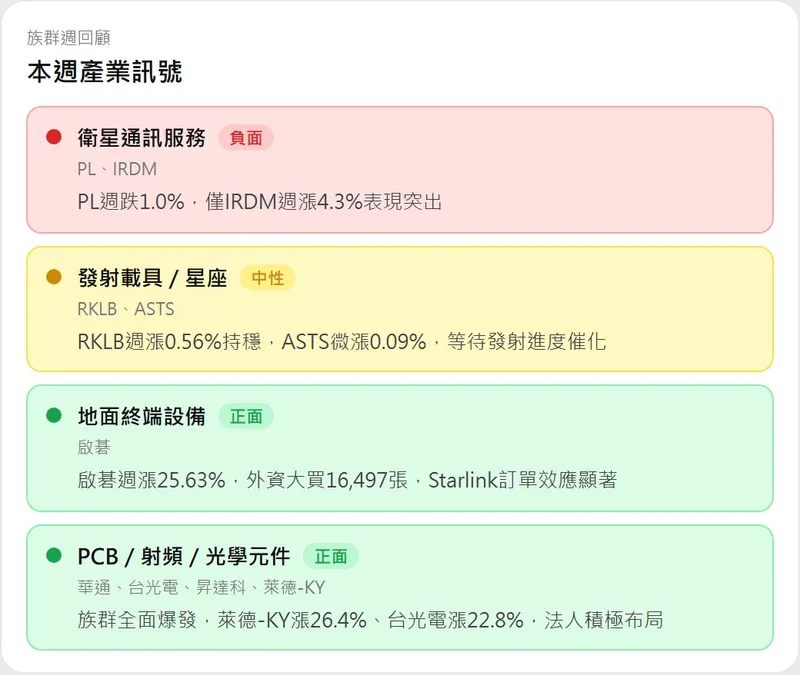Select the RKLB週漲0.56% summary text

pyautogui.click(x=341, y=342)
